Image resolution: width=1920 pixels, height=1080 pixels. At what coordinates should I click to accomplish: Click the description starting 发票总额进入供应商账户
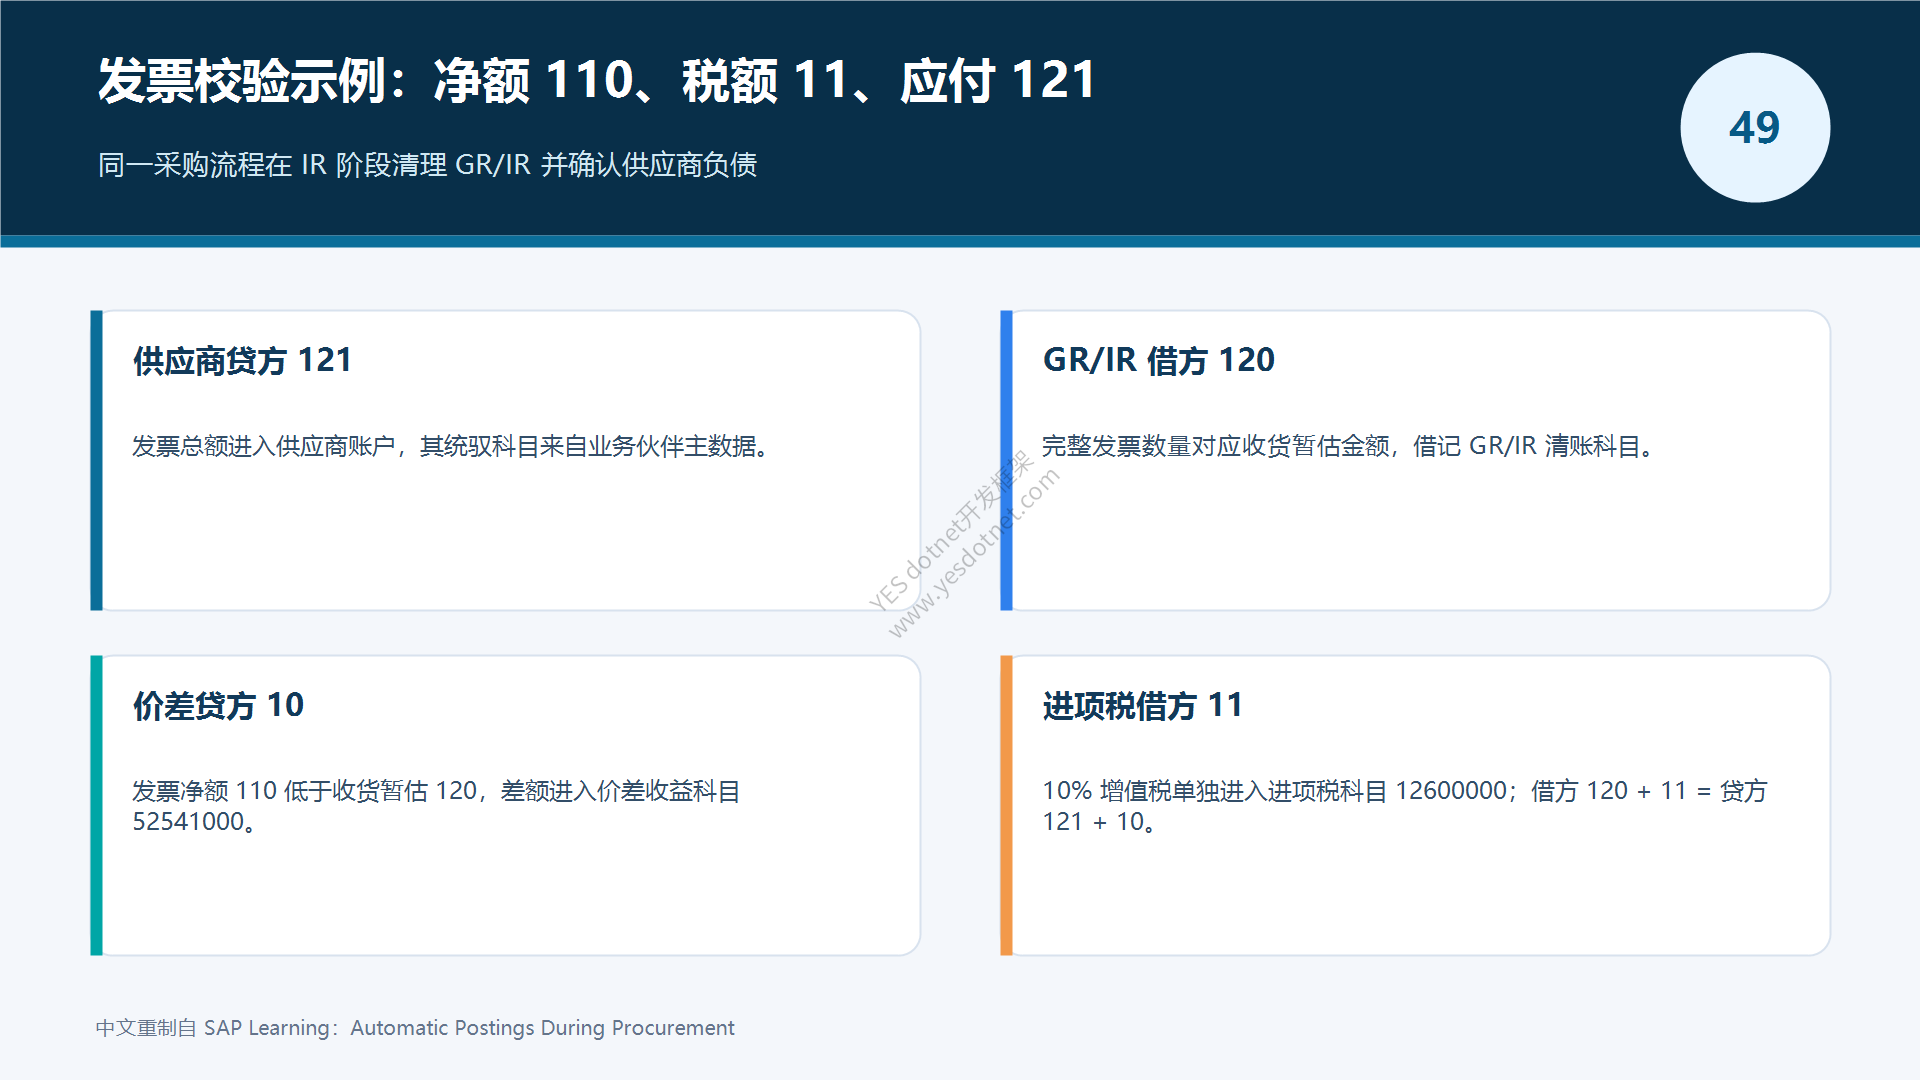pos(451,446)
